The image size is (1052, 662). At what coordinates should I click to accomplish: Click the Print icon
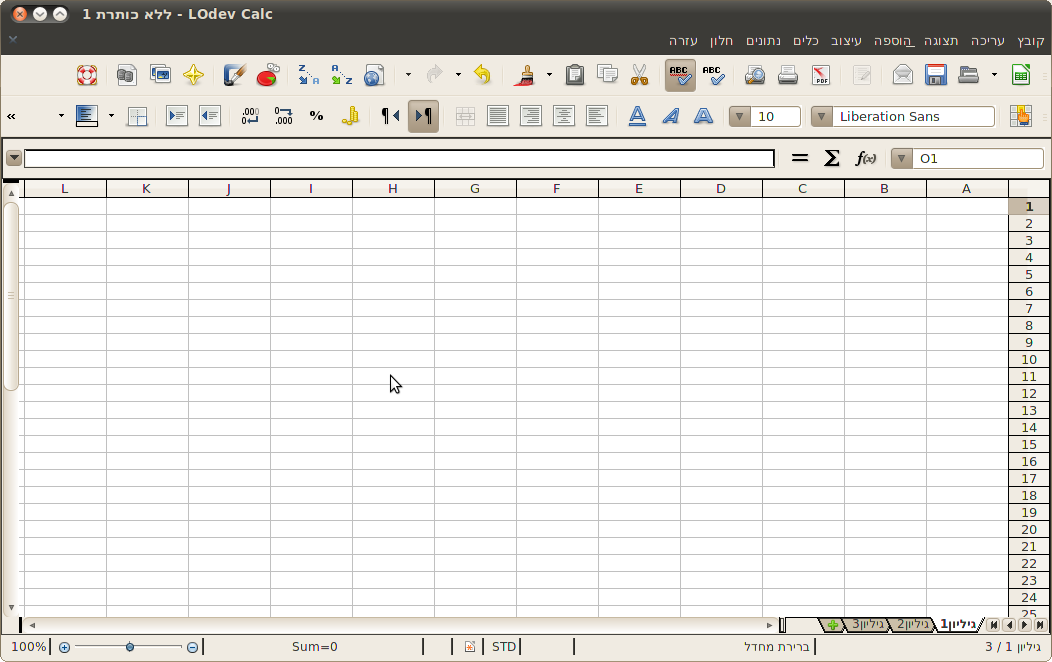788,75
